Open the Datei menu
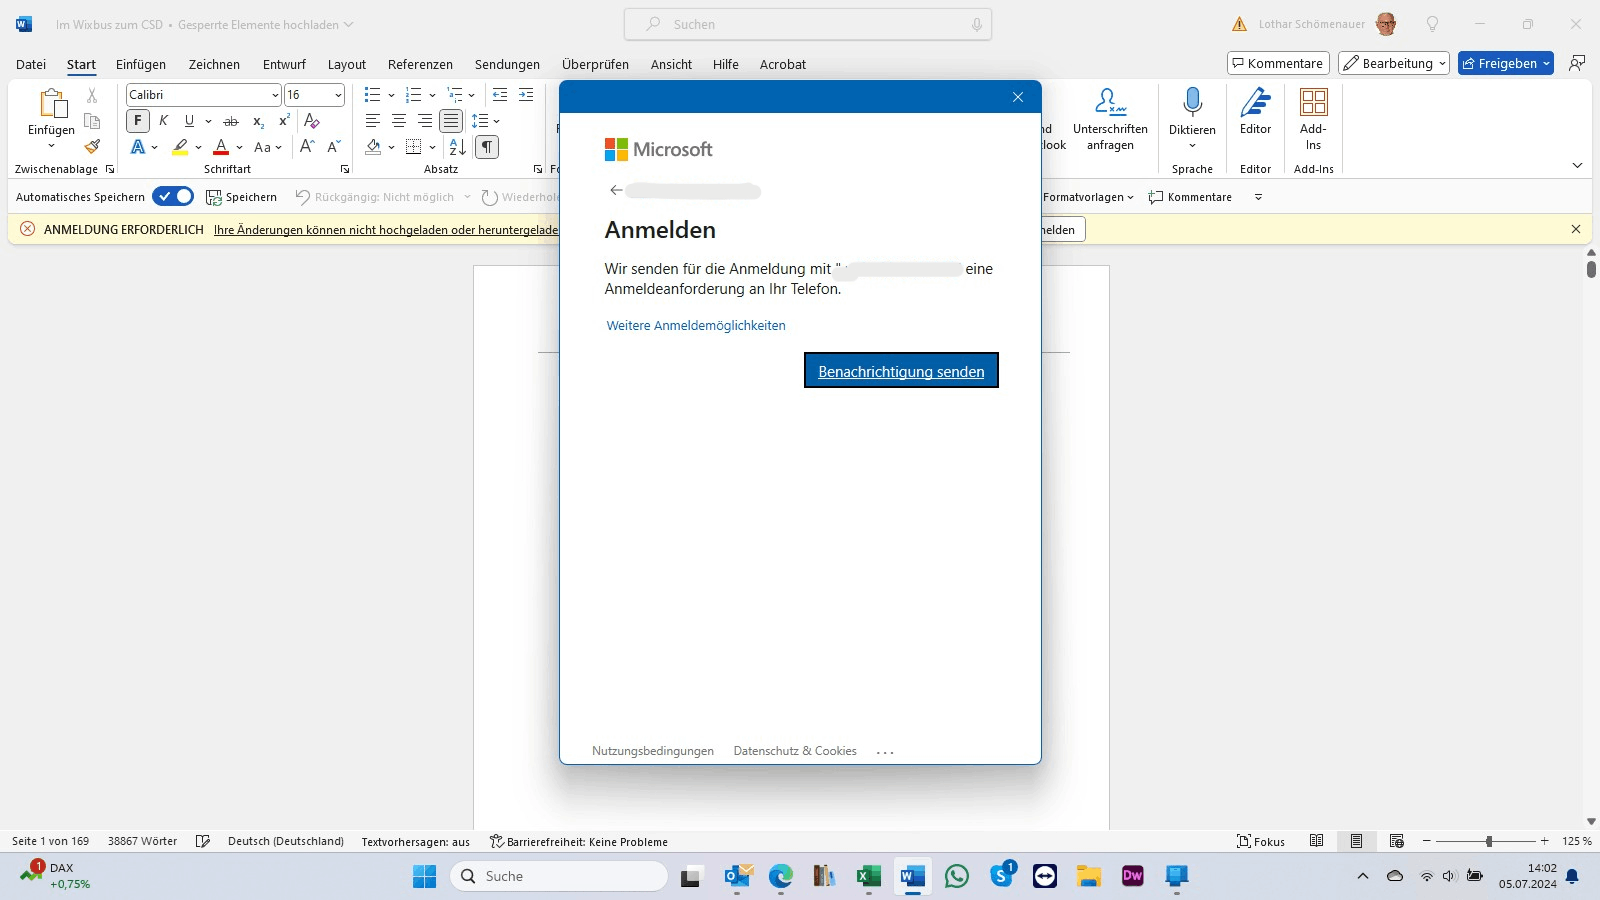 pyautogui.click(x=31, y=64)
